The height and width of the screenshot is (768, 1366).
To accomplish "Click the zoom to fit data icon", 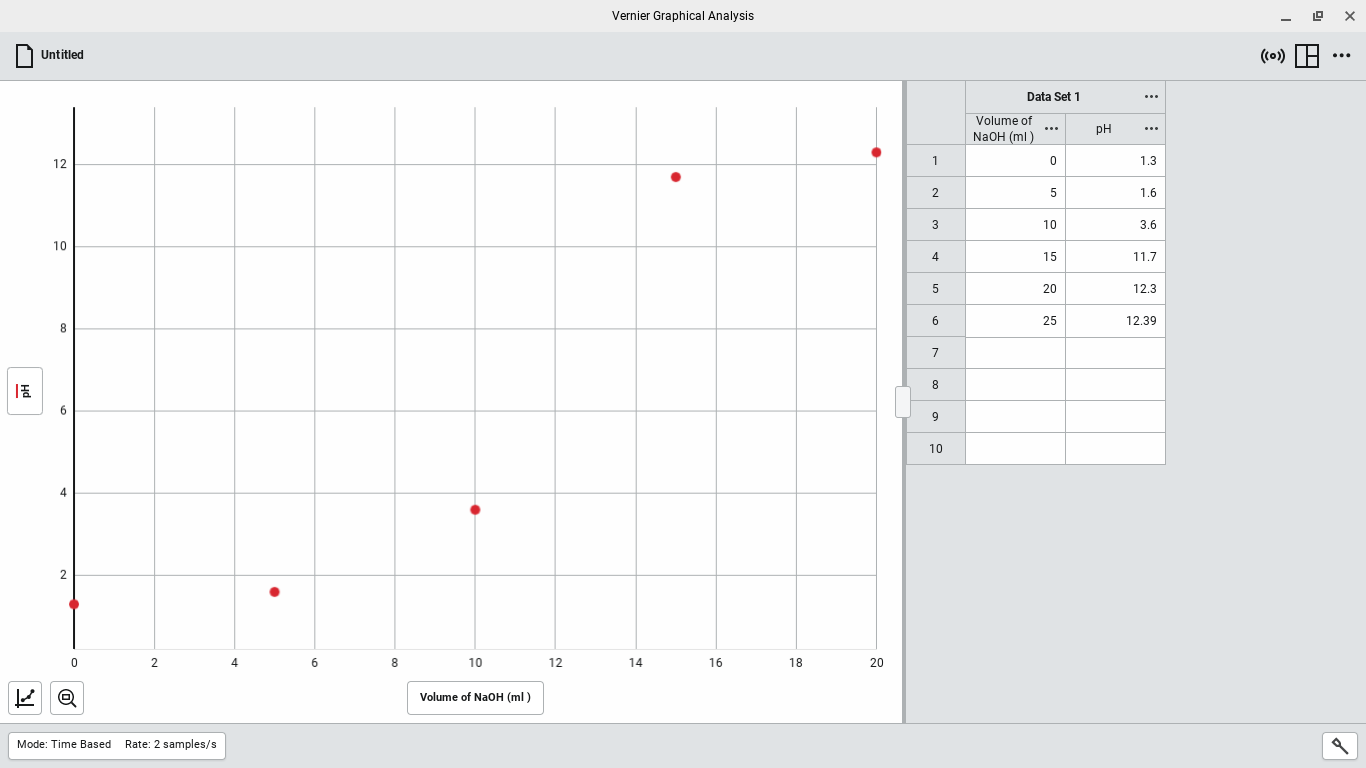I will click(x=67, y=698).
